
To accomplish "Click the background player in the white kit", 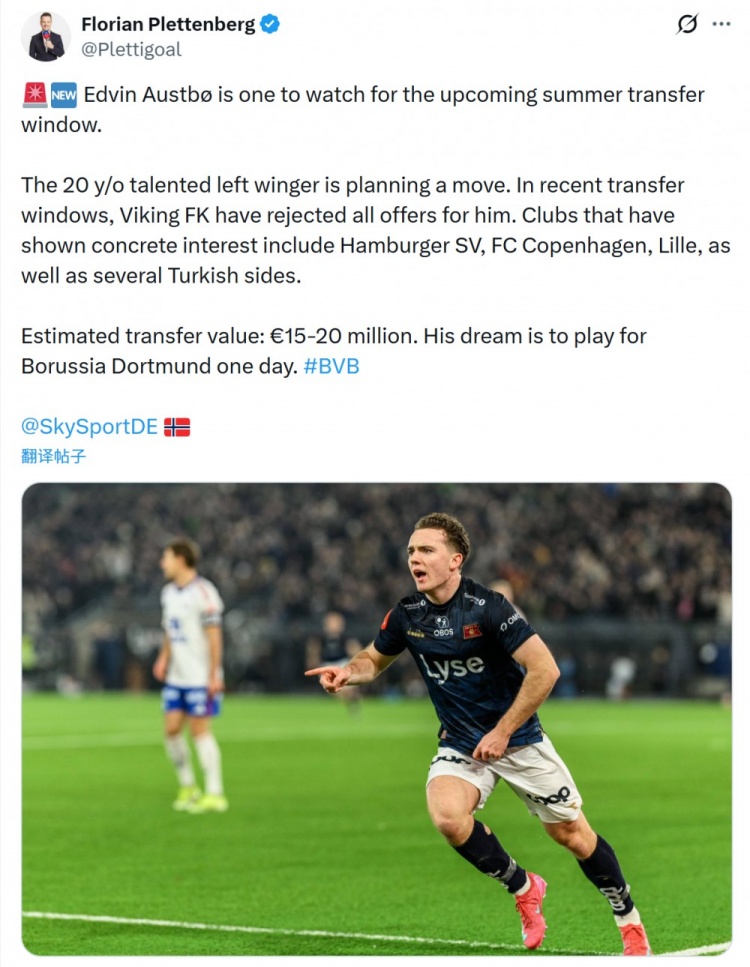I will tap(190, 670).
